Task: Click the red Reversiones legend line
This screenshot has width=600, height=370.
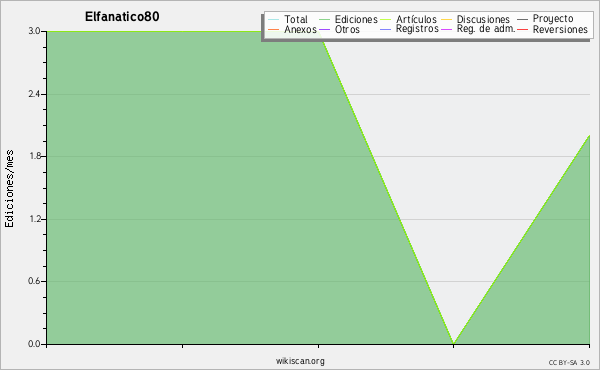Action: pos(522,29)
